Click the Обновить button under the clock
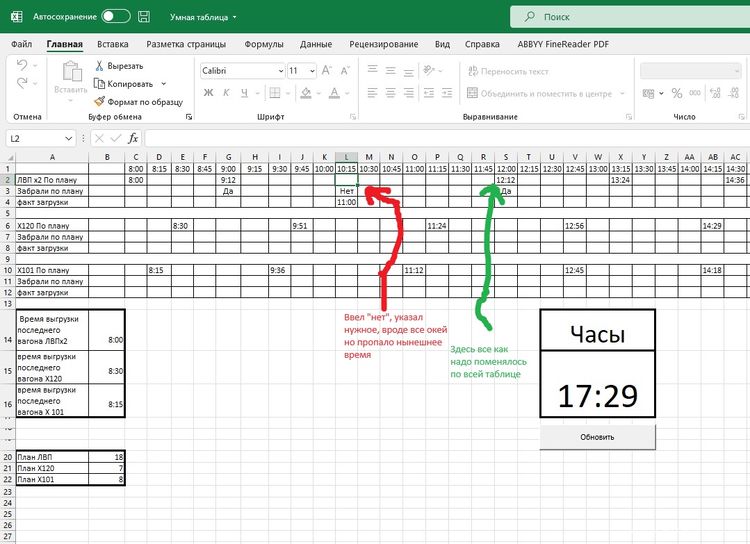The image size is (750, 544). tap(597, 437)
